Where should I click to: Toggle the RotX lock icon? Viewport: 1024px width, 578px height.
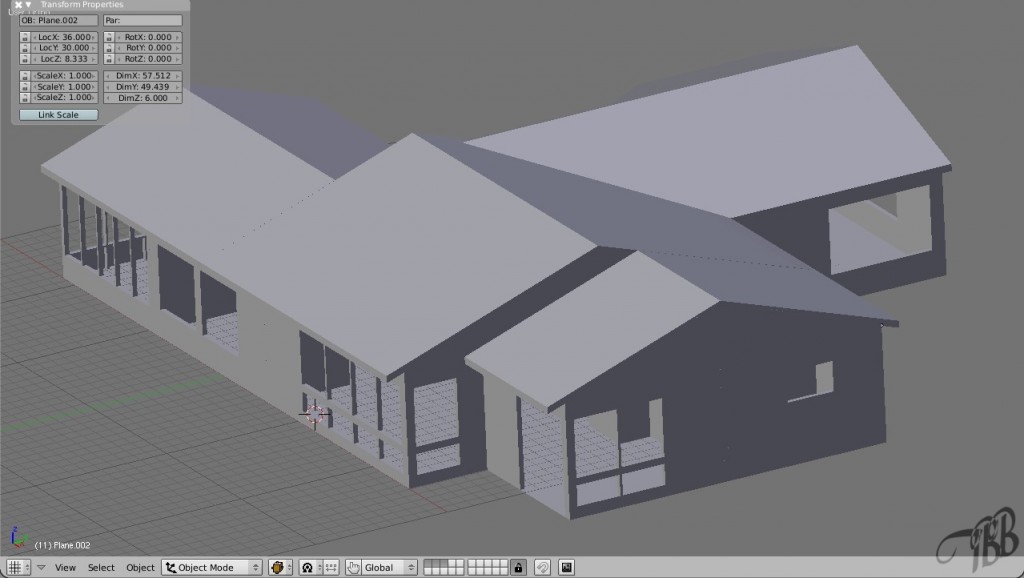pyautogui.click(x=109, y=37)
